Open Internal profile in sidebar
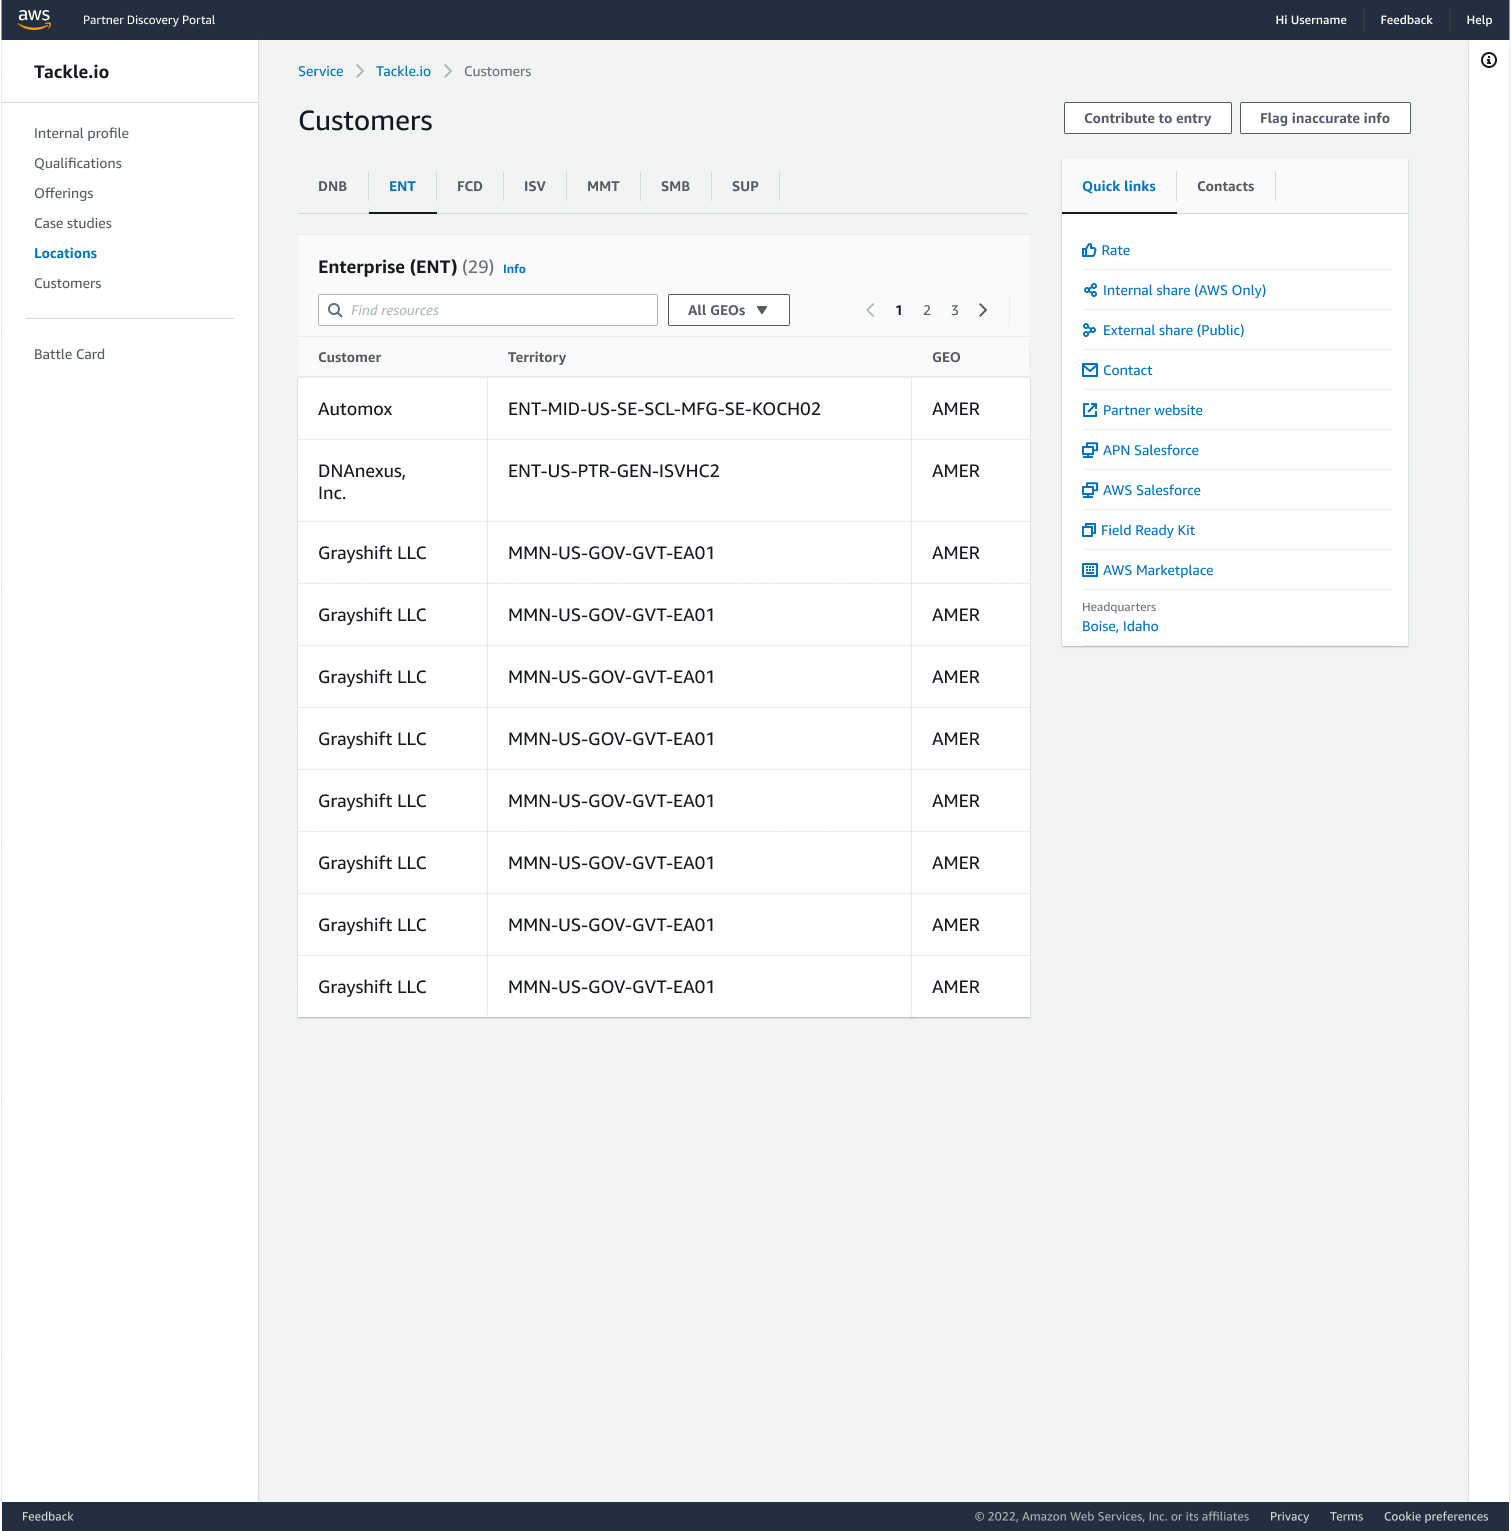 click(81, 133)
